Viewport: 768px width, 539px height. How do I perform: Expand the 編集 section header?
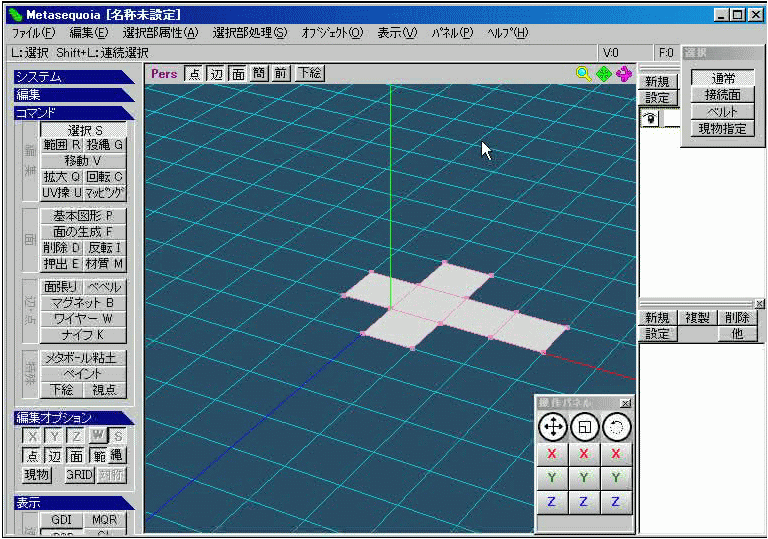click(x=73, y=95)
